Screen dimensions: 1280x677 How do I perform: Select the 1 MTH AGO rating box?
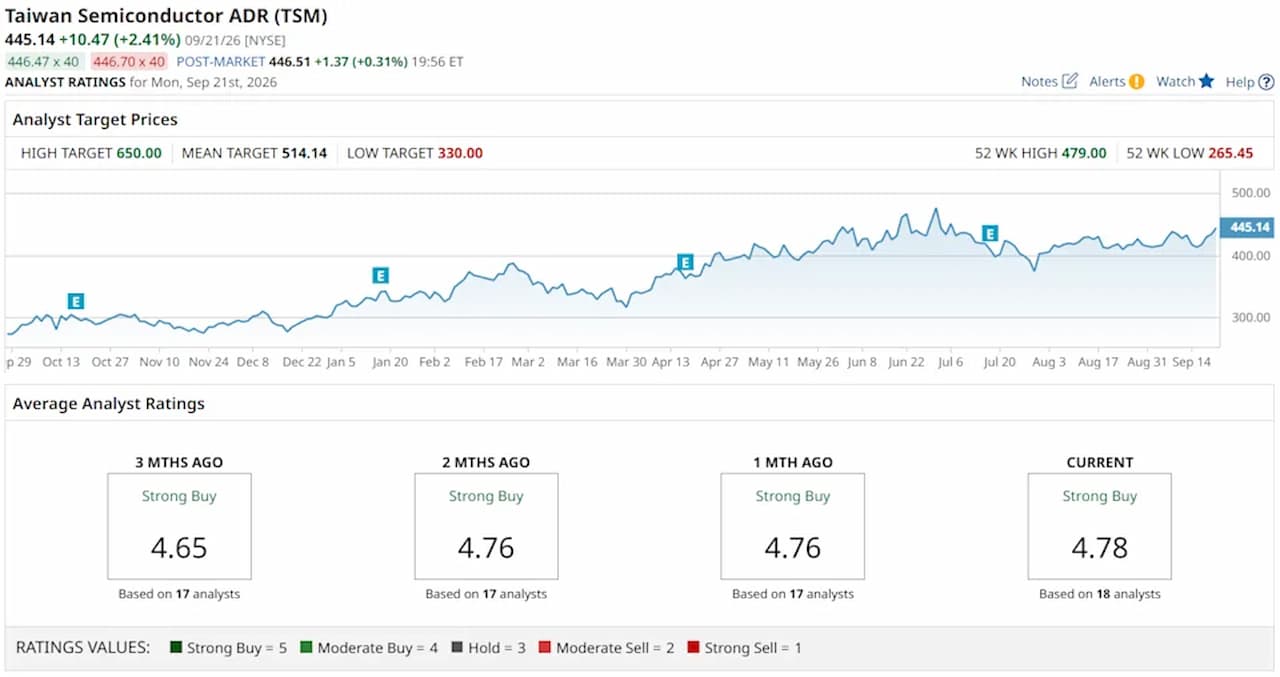793,527
